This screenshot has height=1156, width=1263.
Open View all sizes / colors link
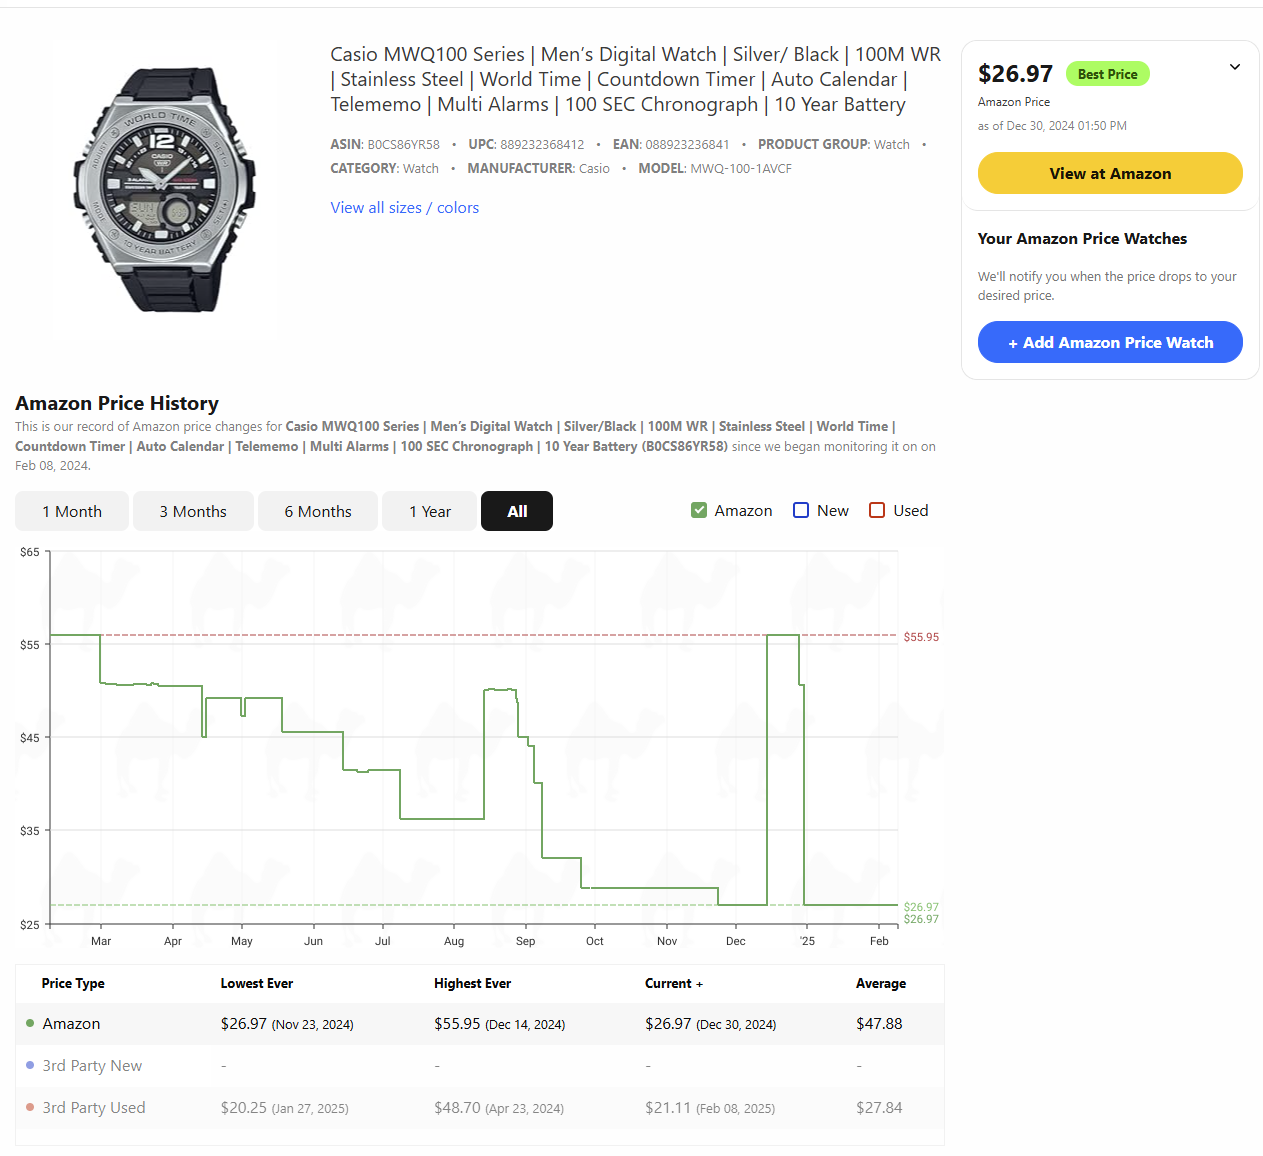pos(405,208)
